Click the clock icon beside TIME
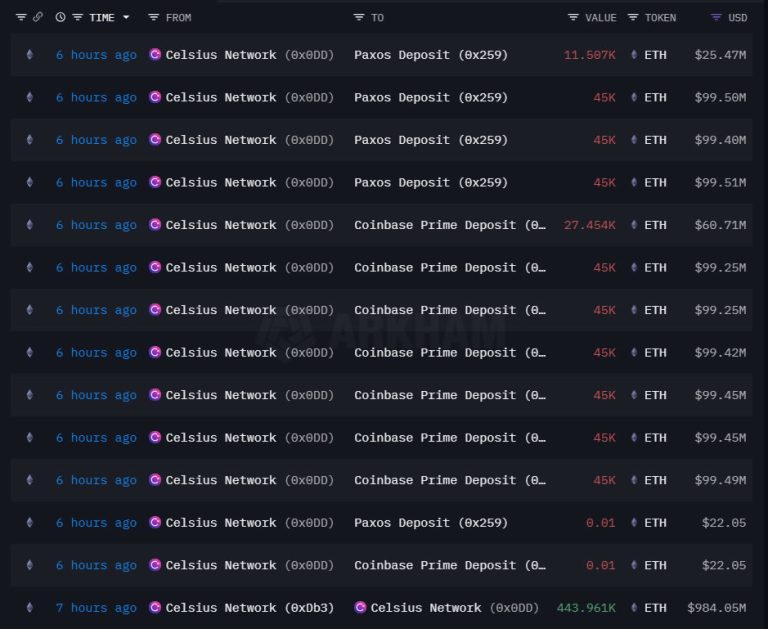This screenshot has height=629, width=768. 60,17
